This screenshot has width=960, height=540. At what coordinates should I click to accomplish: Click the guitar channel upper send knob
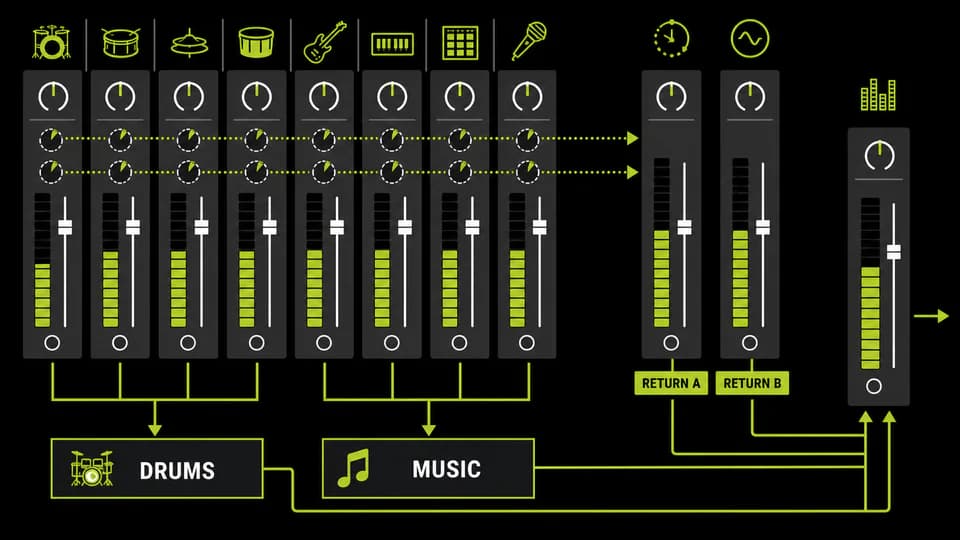tap(323, 140)
